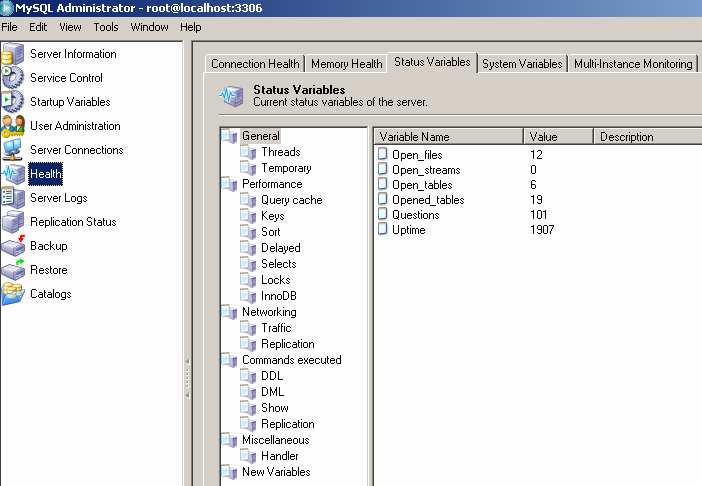Viewport: 702px width, 486px height.
Task: Select Selects status category
Action: 278,264
